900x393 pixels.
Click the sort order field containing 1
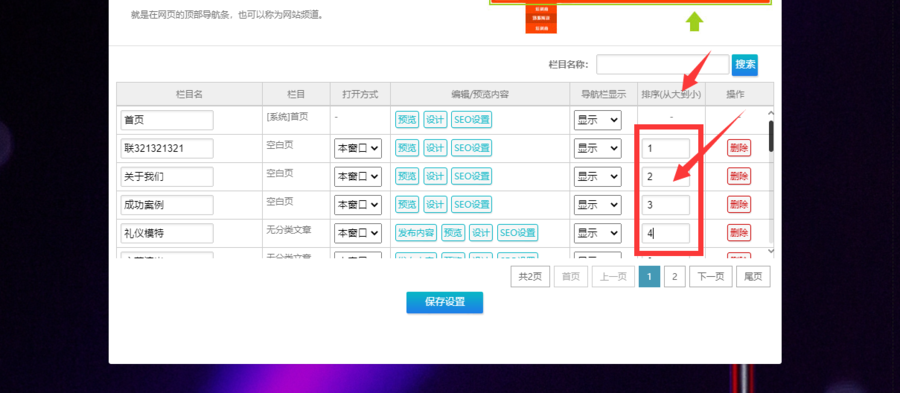[x=666, y=149]
